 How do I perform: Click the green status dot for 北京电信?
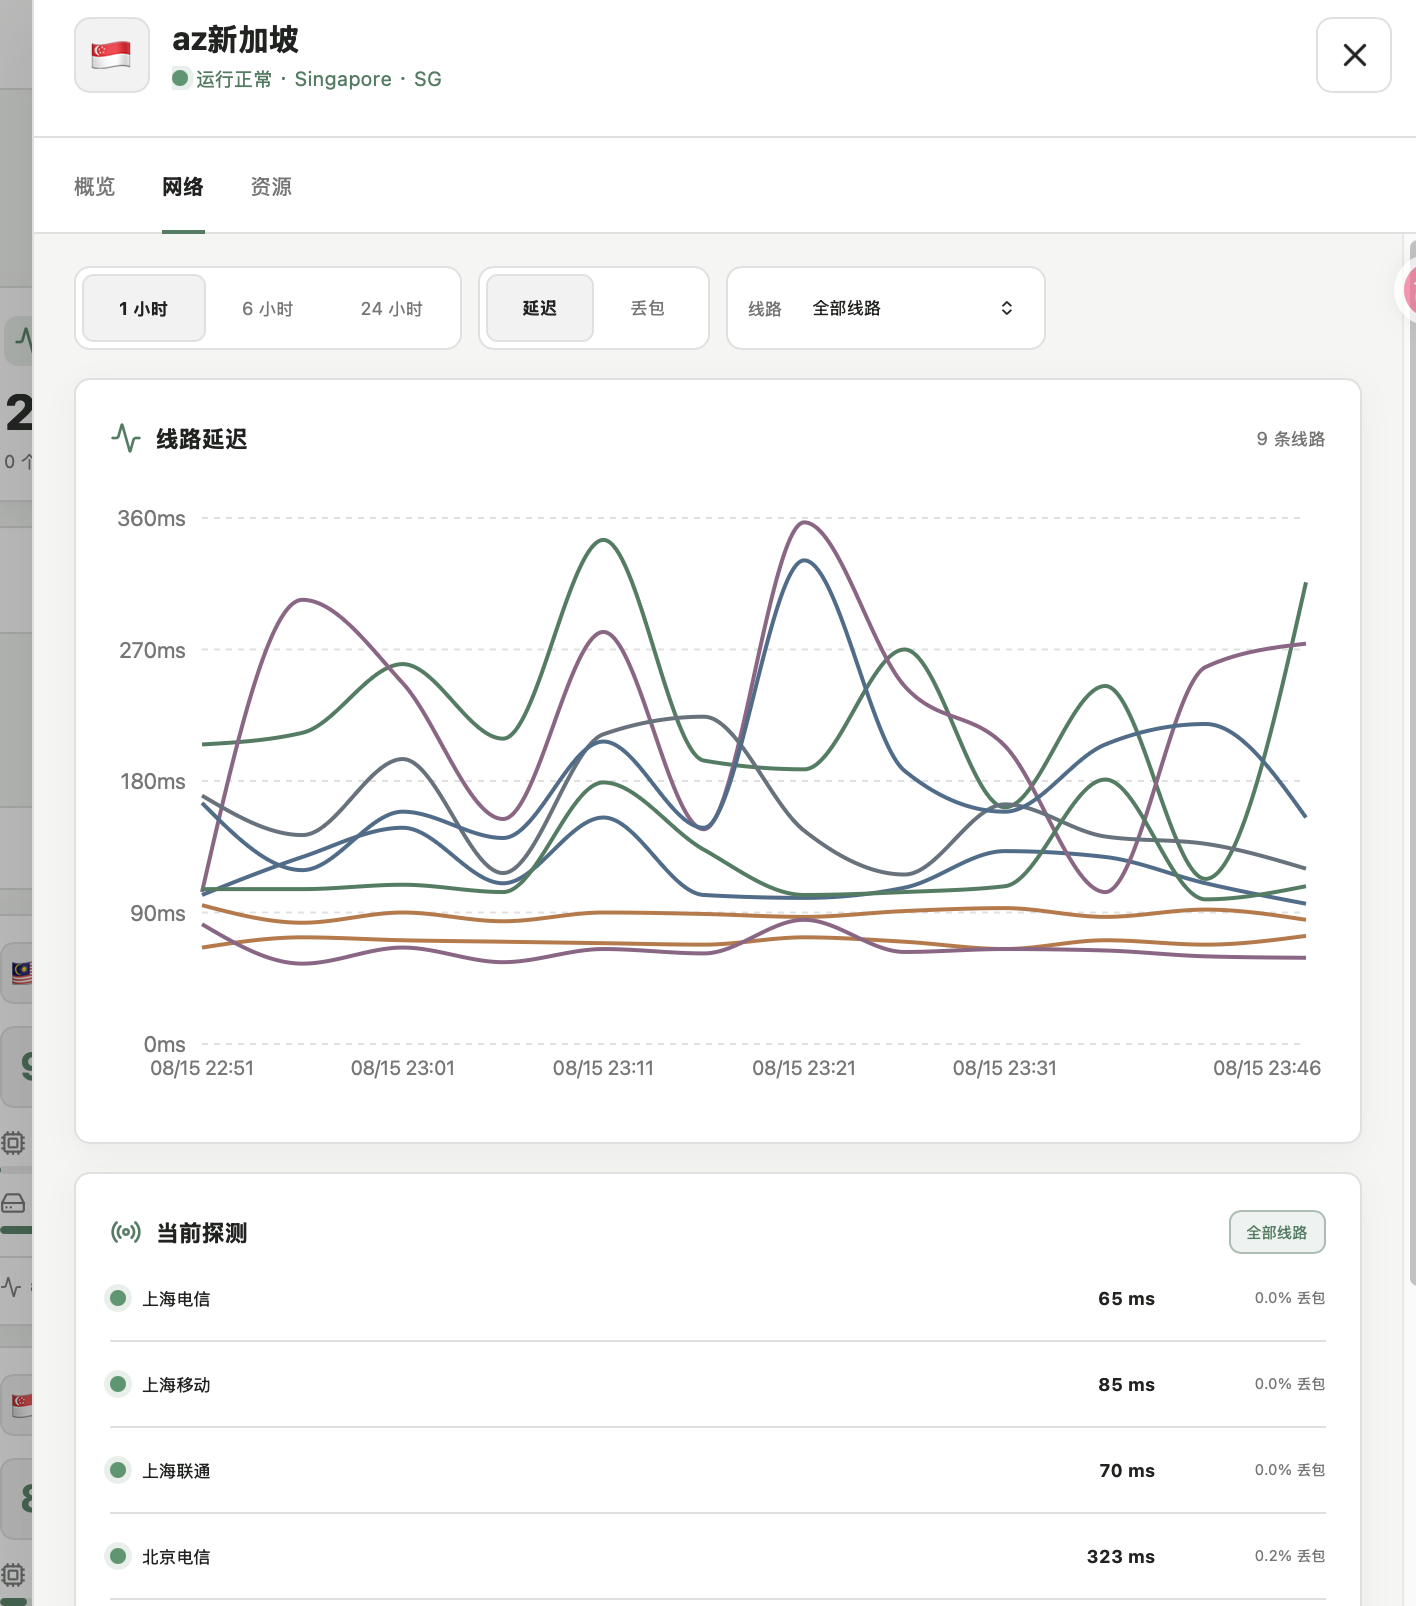pos(118,1556)
